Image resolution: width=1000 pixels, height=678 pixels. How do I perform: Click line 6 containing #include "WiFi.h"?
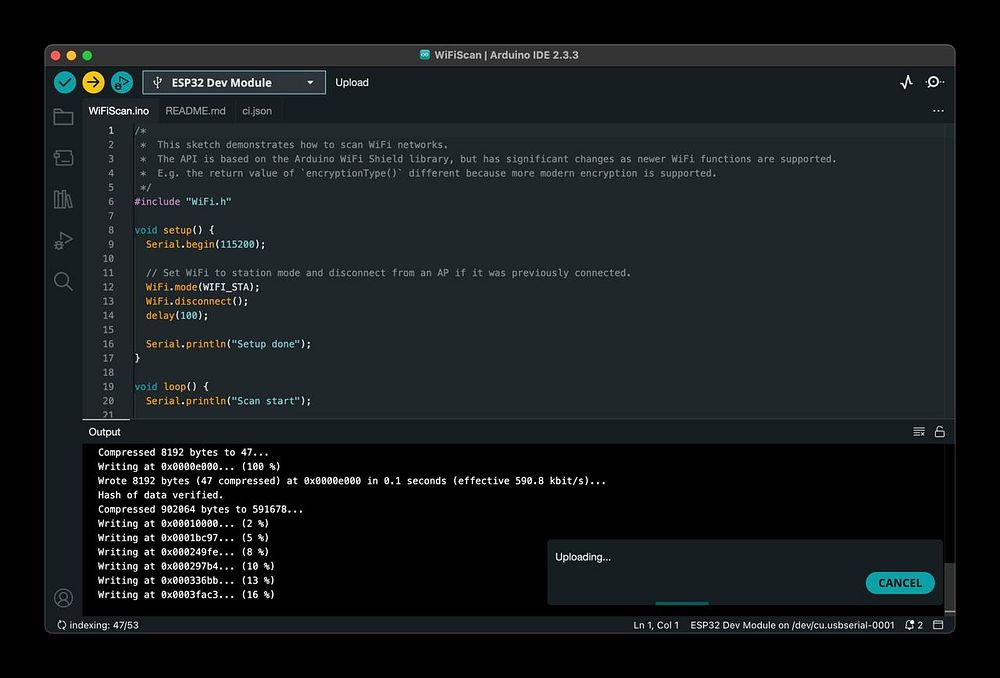click(x=183, y=202)
